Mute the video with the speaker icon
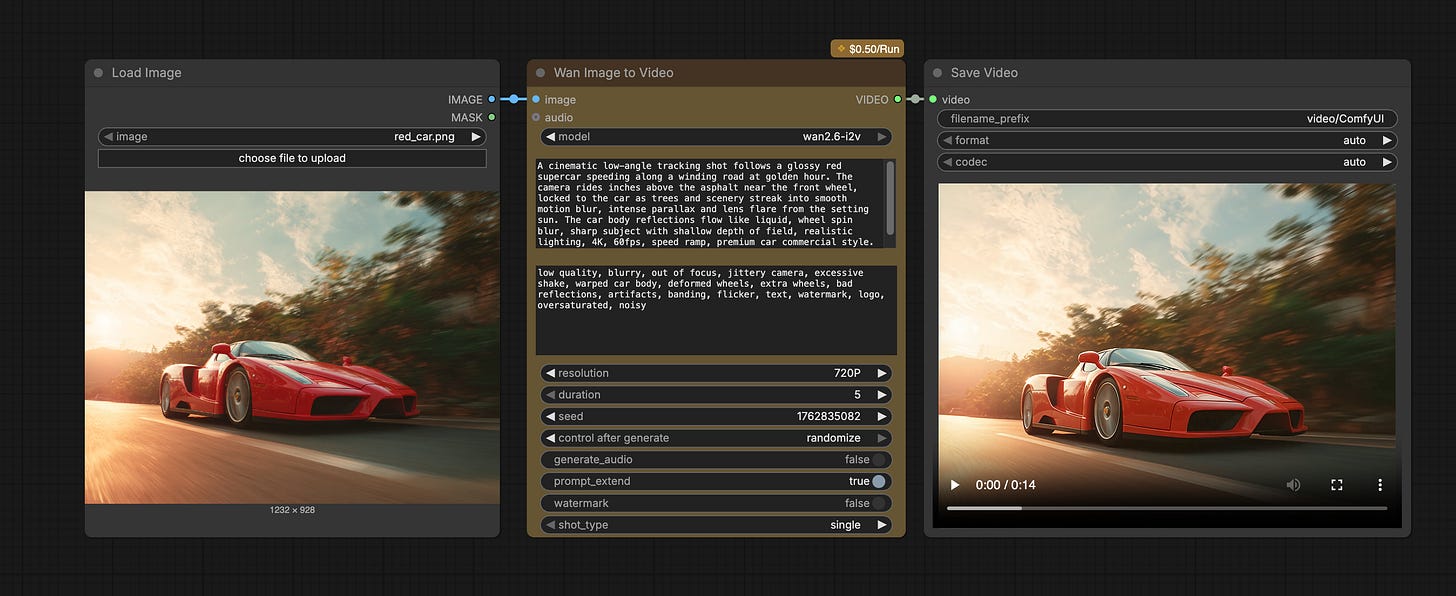1456x596 pixels. (1293, 485)
